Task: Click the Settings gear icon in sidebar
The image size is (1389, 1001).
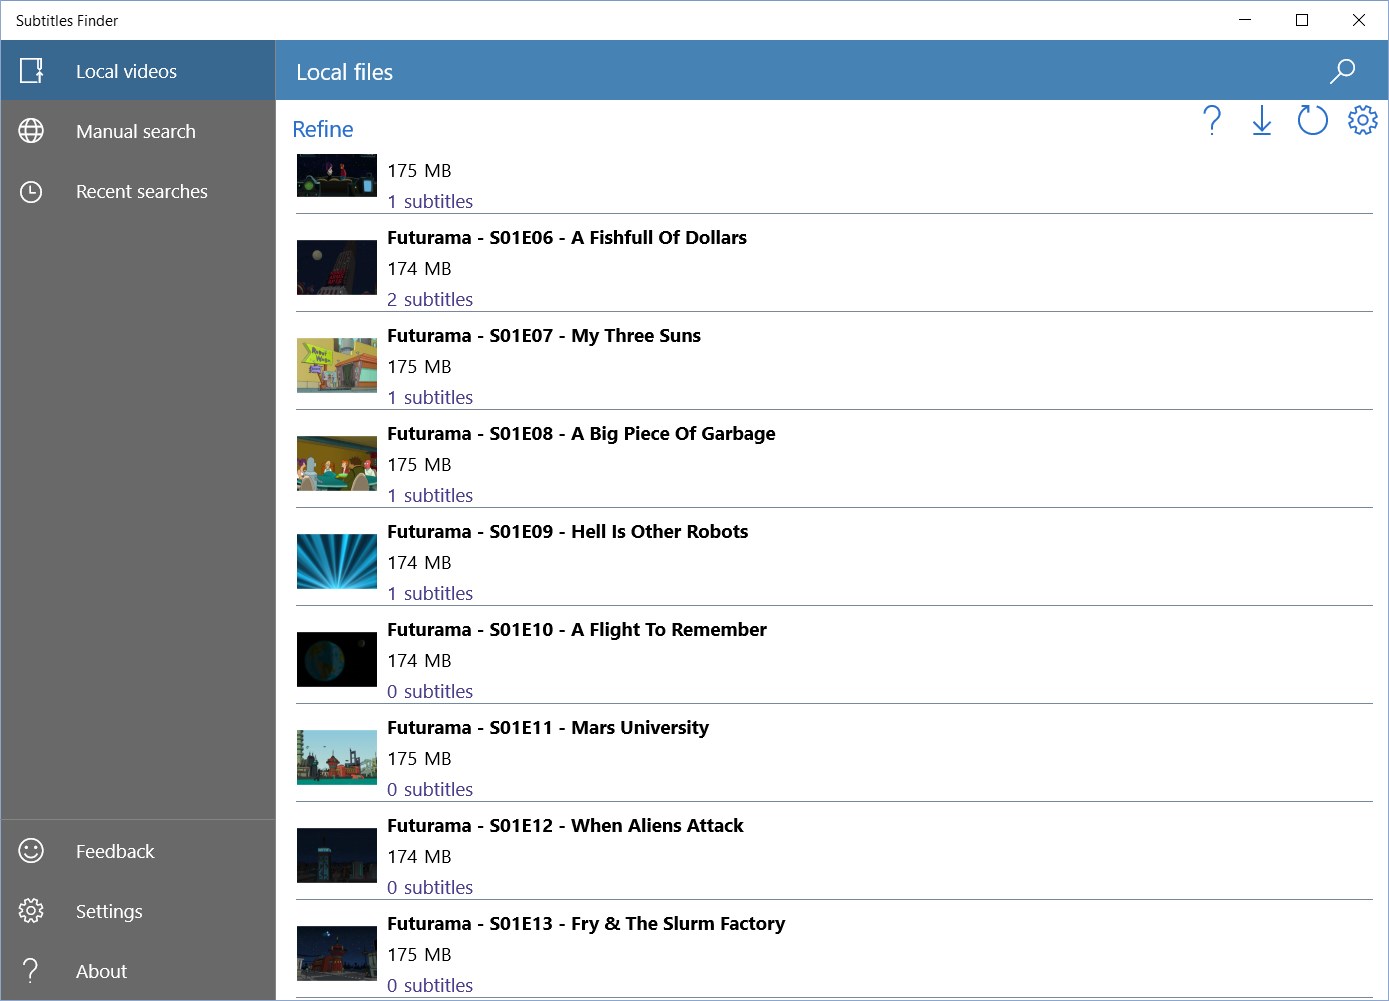Action: tap(31, 911)
